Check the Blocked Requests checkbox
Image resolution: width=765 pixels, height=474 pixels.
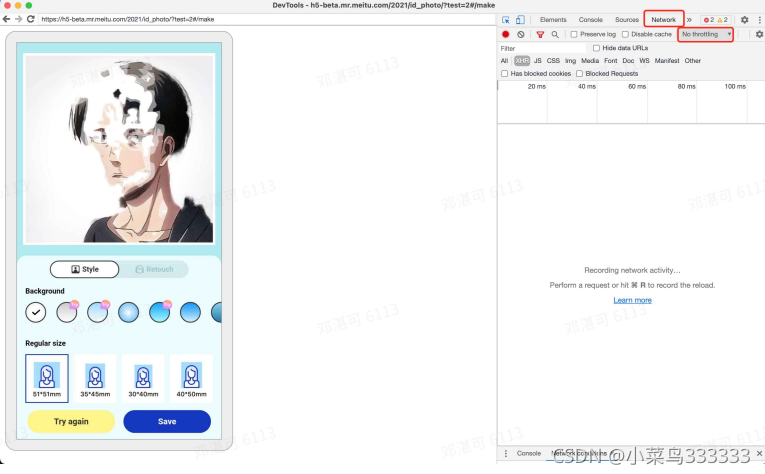click(x=579, y=73)
